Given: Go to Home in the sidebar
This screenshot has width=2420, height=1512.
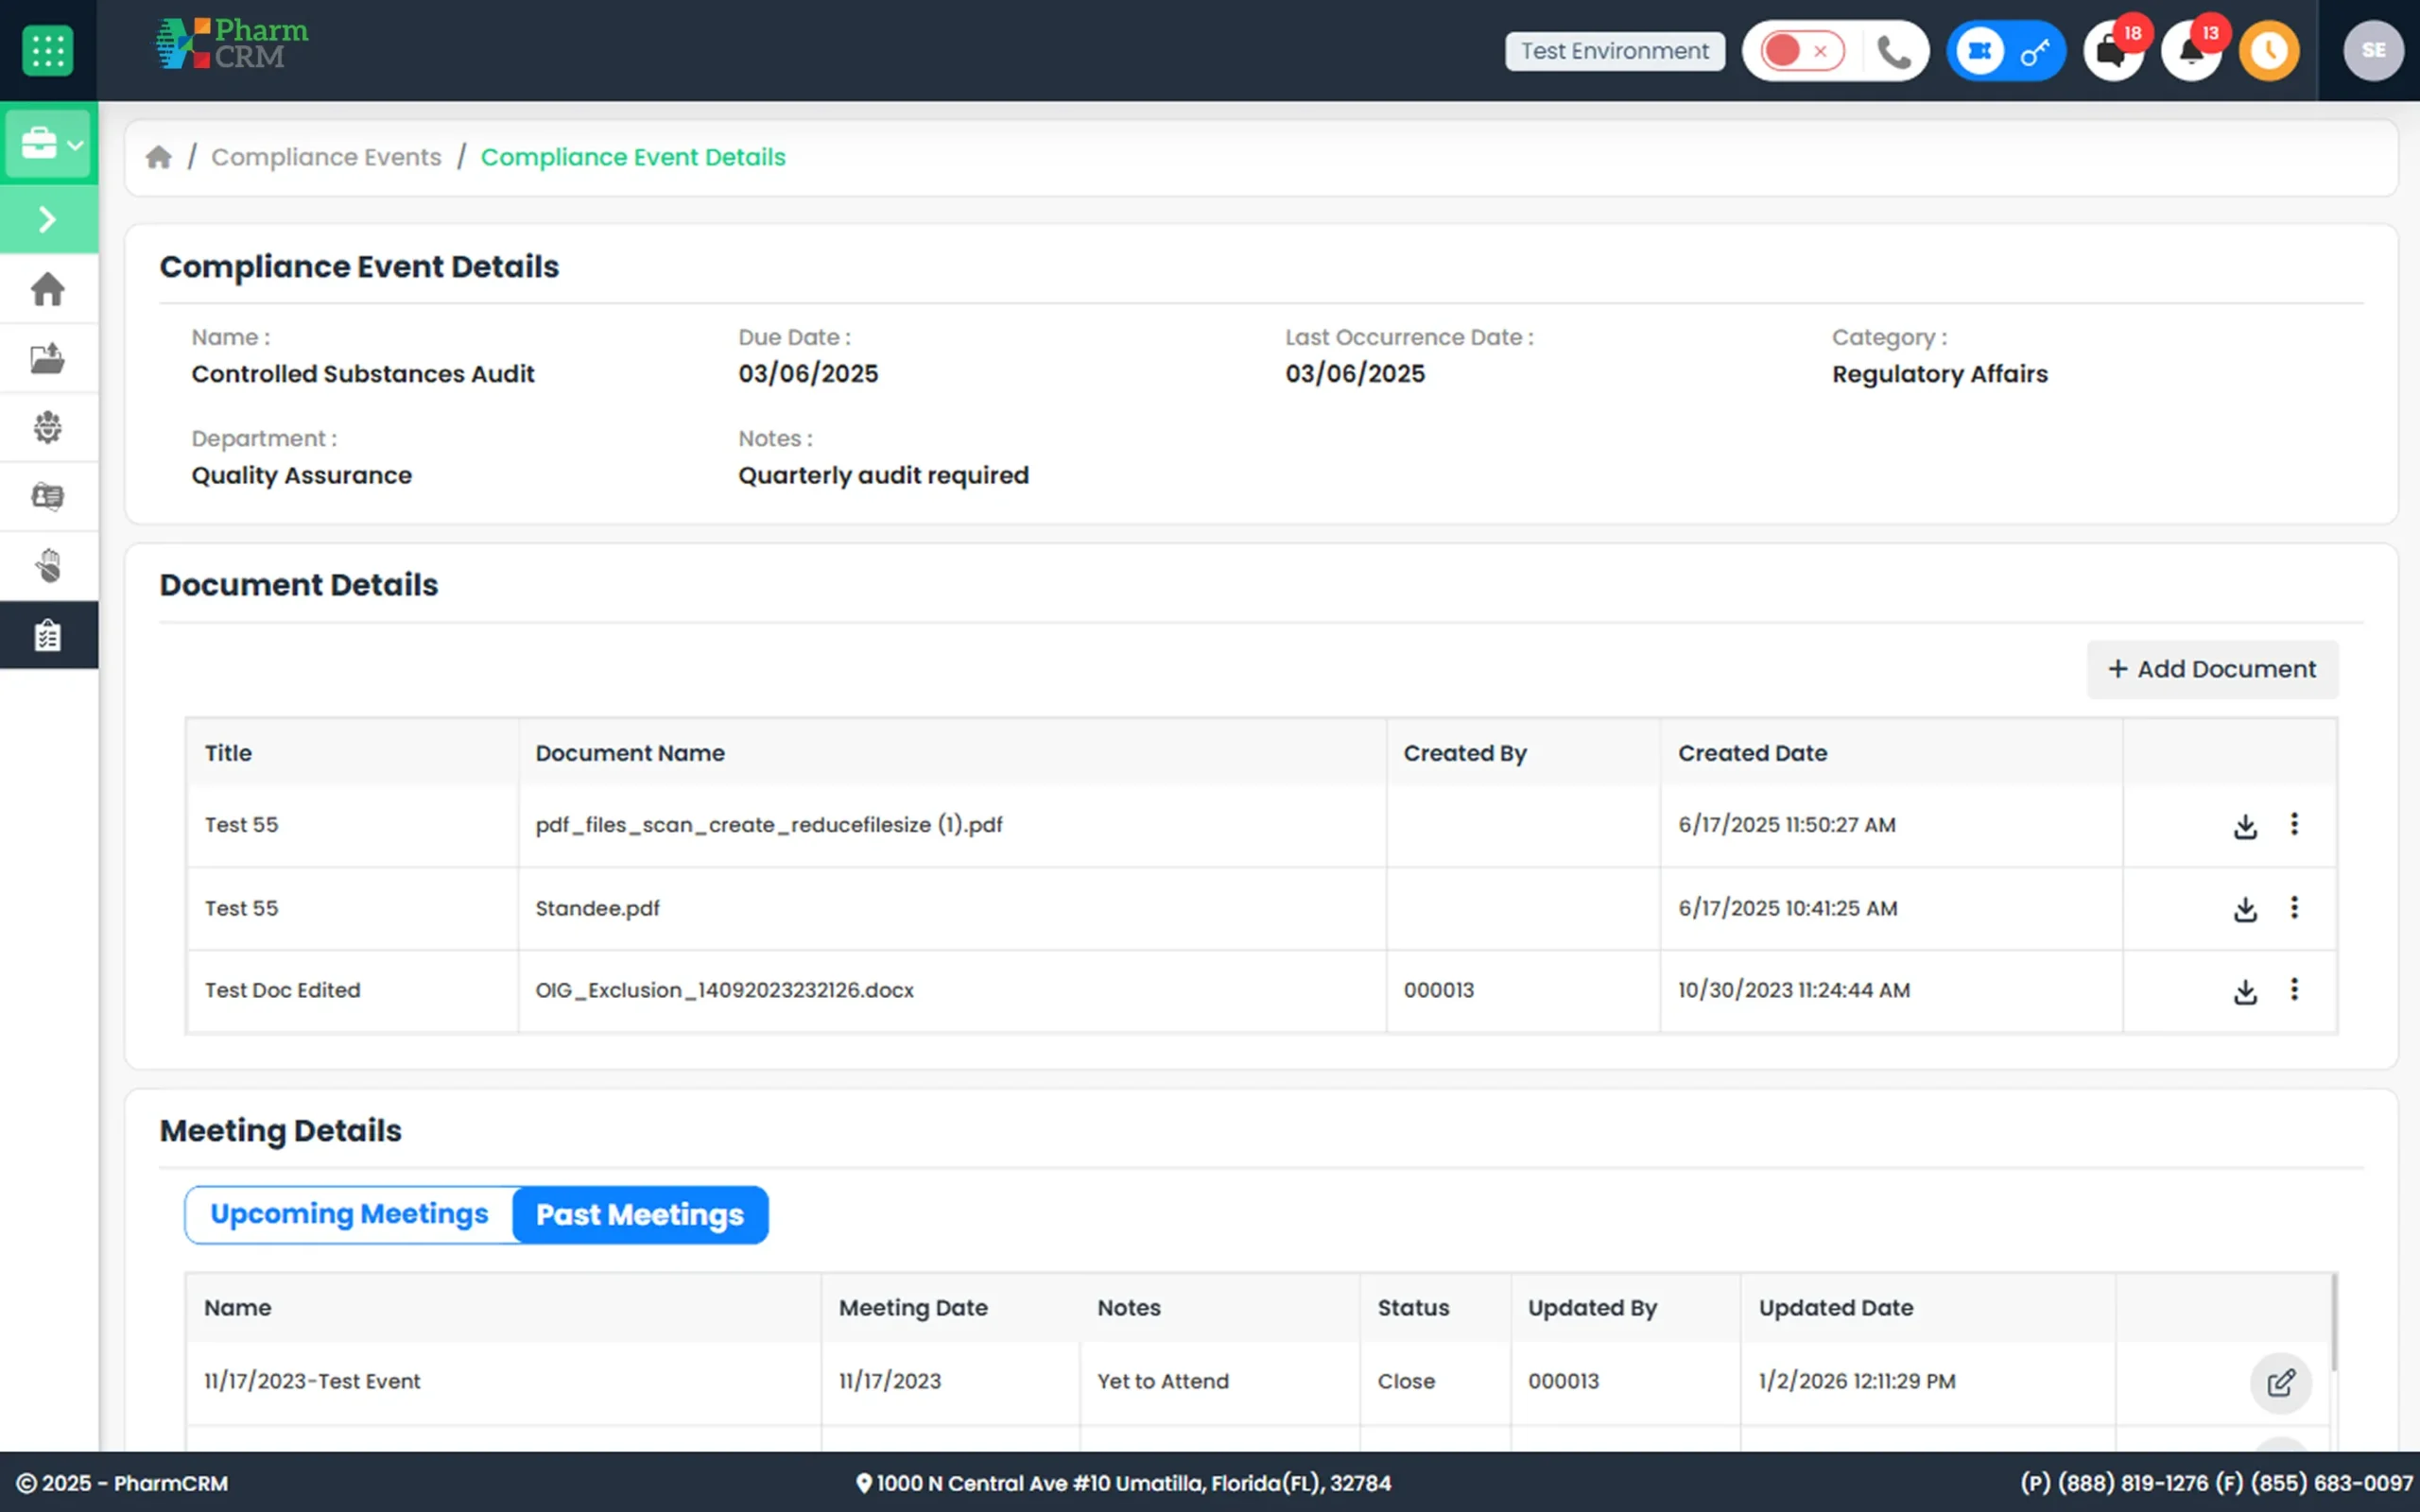Looking at the screenshot, I should click(x=48, y=289).
